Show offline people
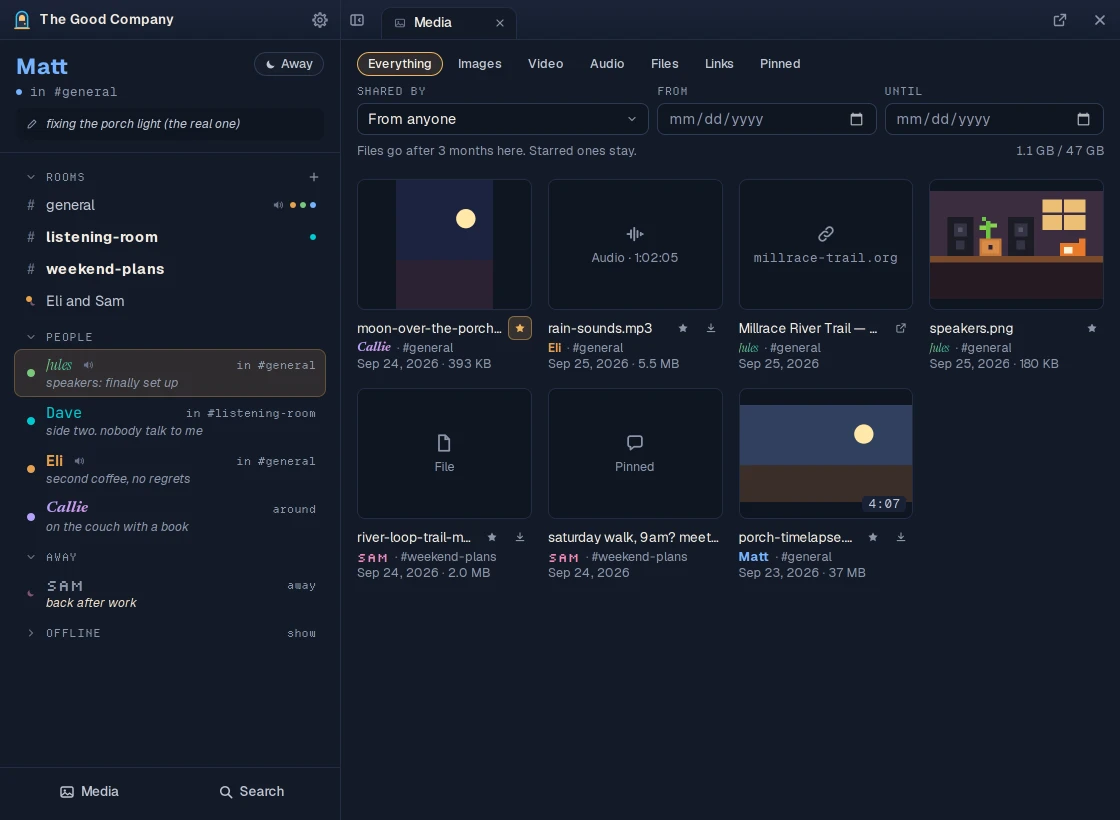Screen dimensions: 1120x820 pos(301,634)
